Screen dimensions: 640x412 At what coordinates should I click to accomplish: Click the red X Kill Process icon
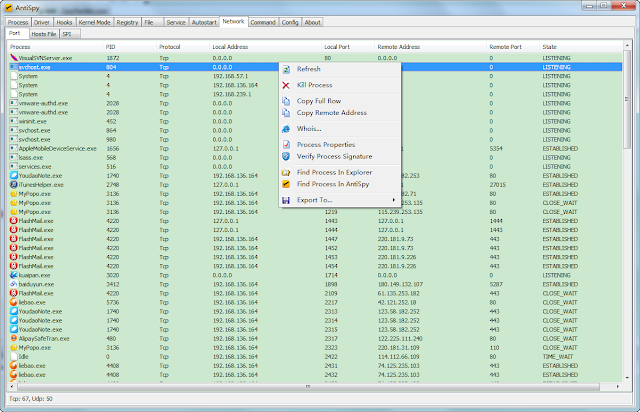(x=286, y=85)
